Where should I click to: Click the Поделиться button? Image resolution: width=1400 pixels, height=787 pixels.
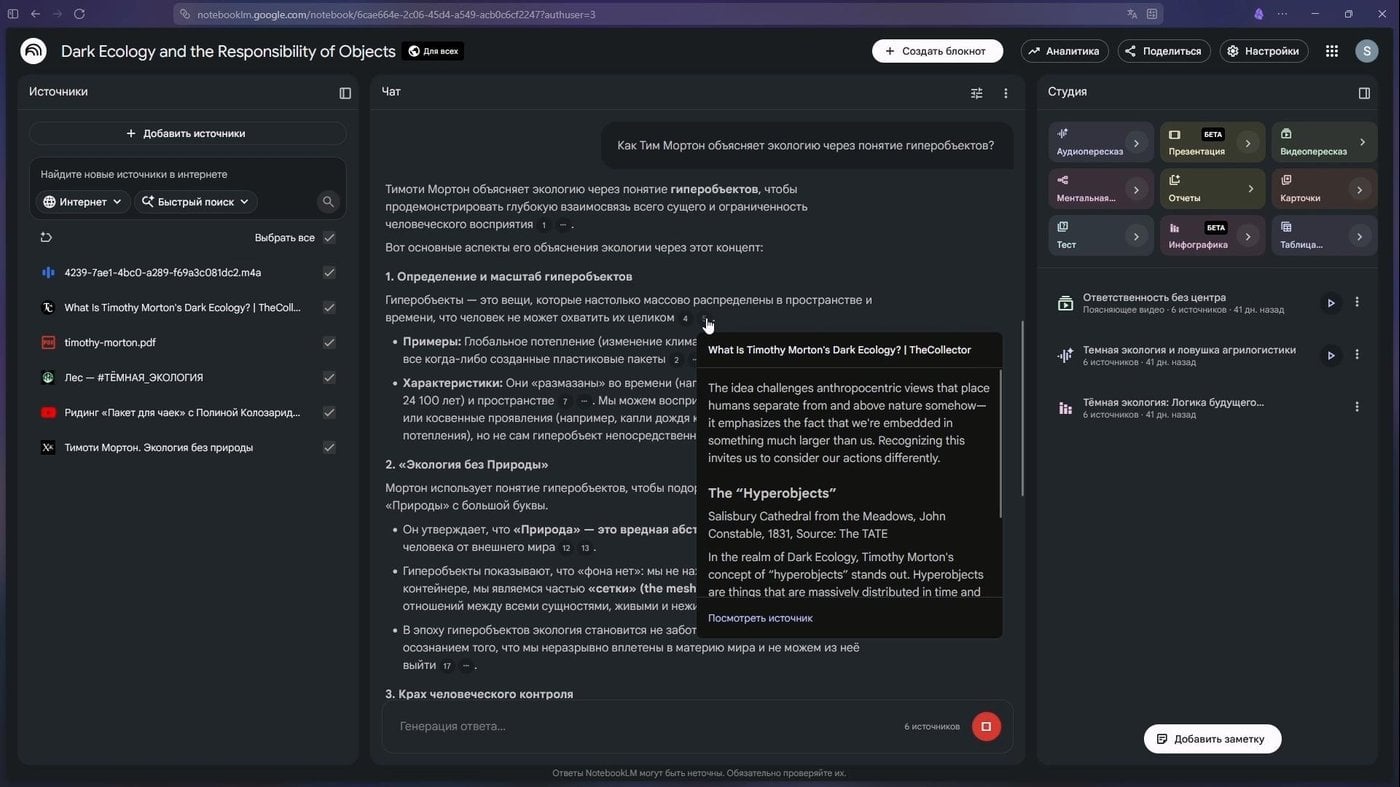1164,51
